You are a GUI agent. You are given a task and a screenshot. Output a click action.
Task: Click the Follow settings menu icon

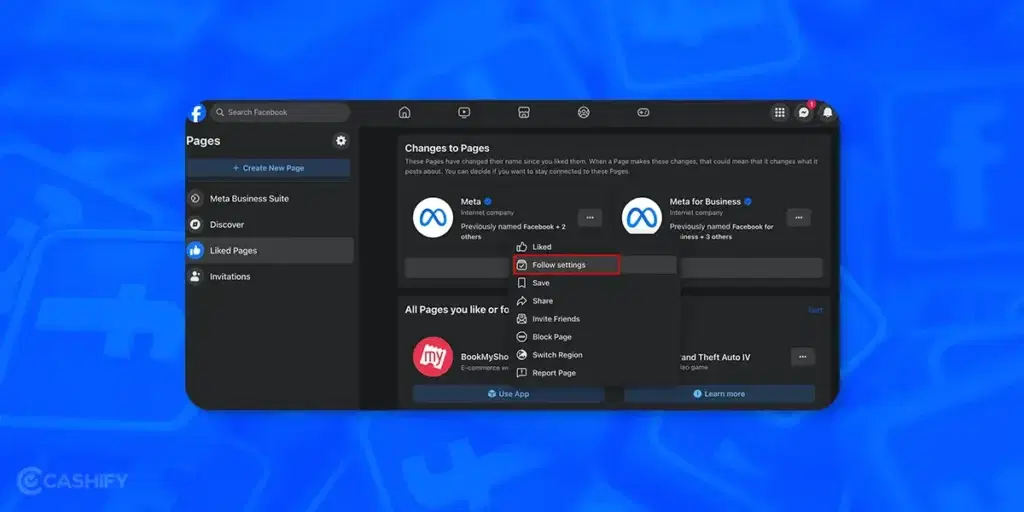click(522, 265)
